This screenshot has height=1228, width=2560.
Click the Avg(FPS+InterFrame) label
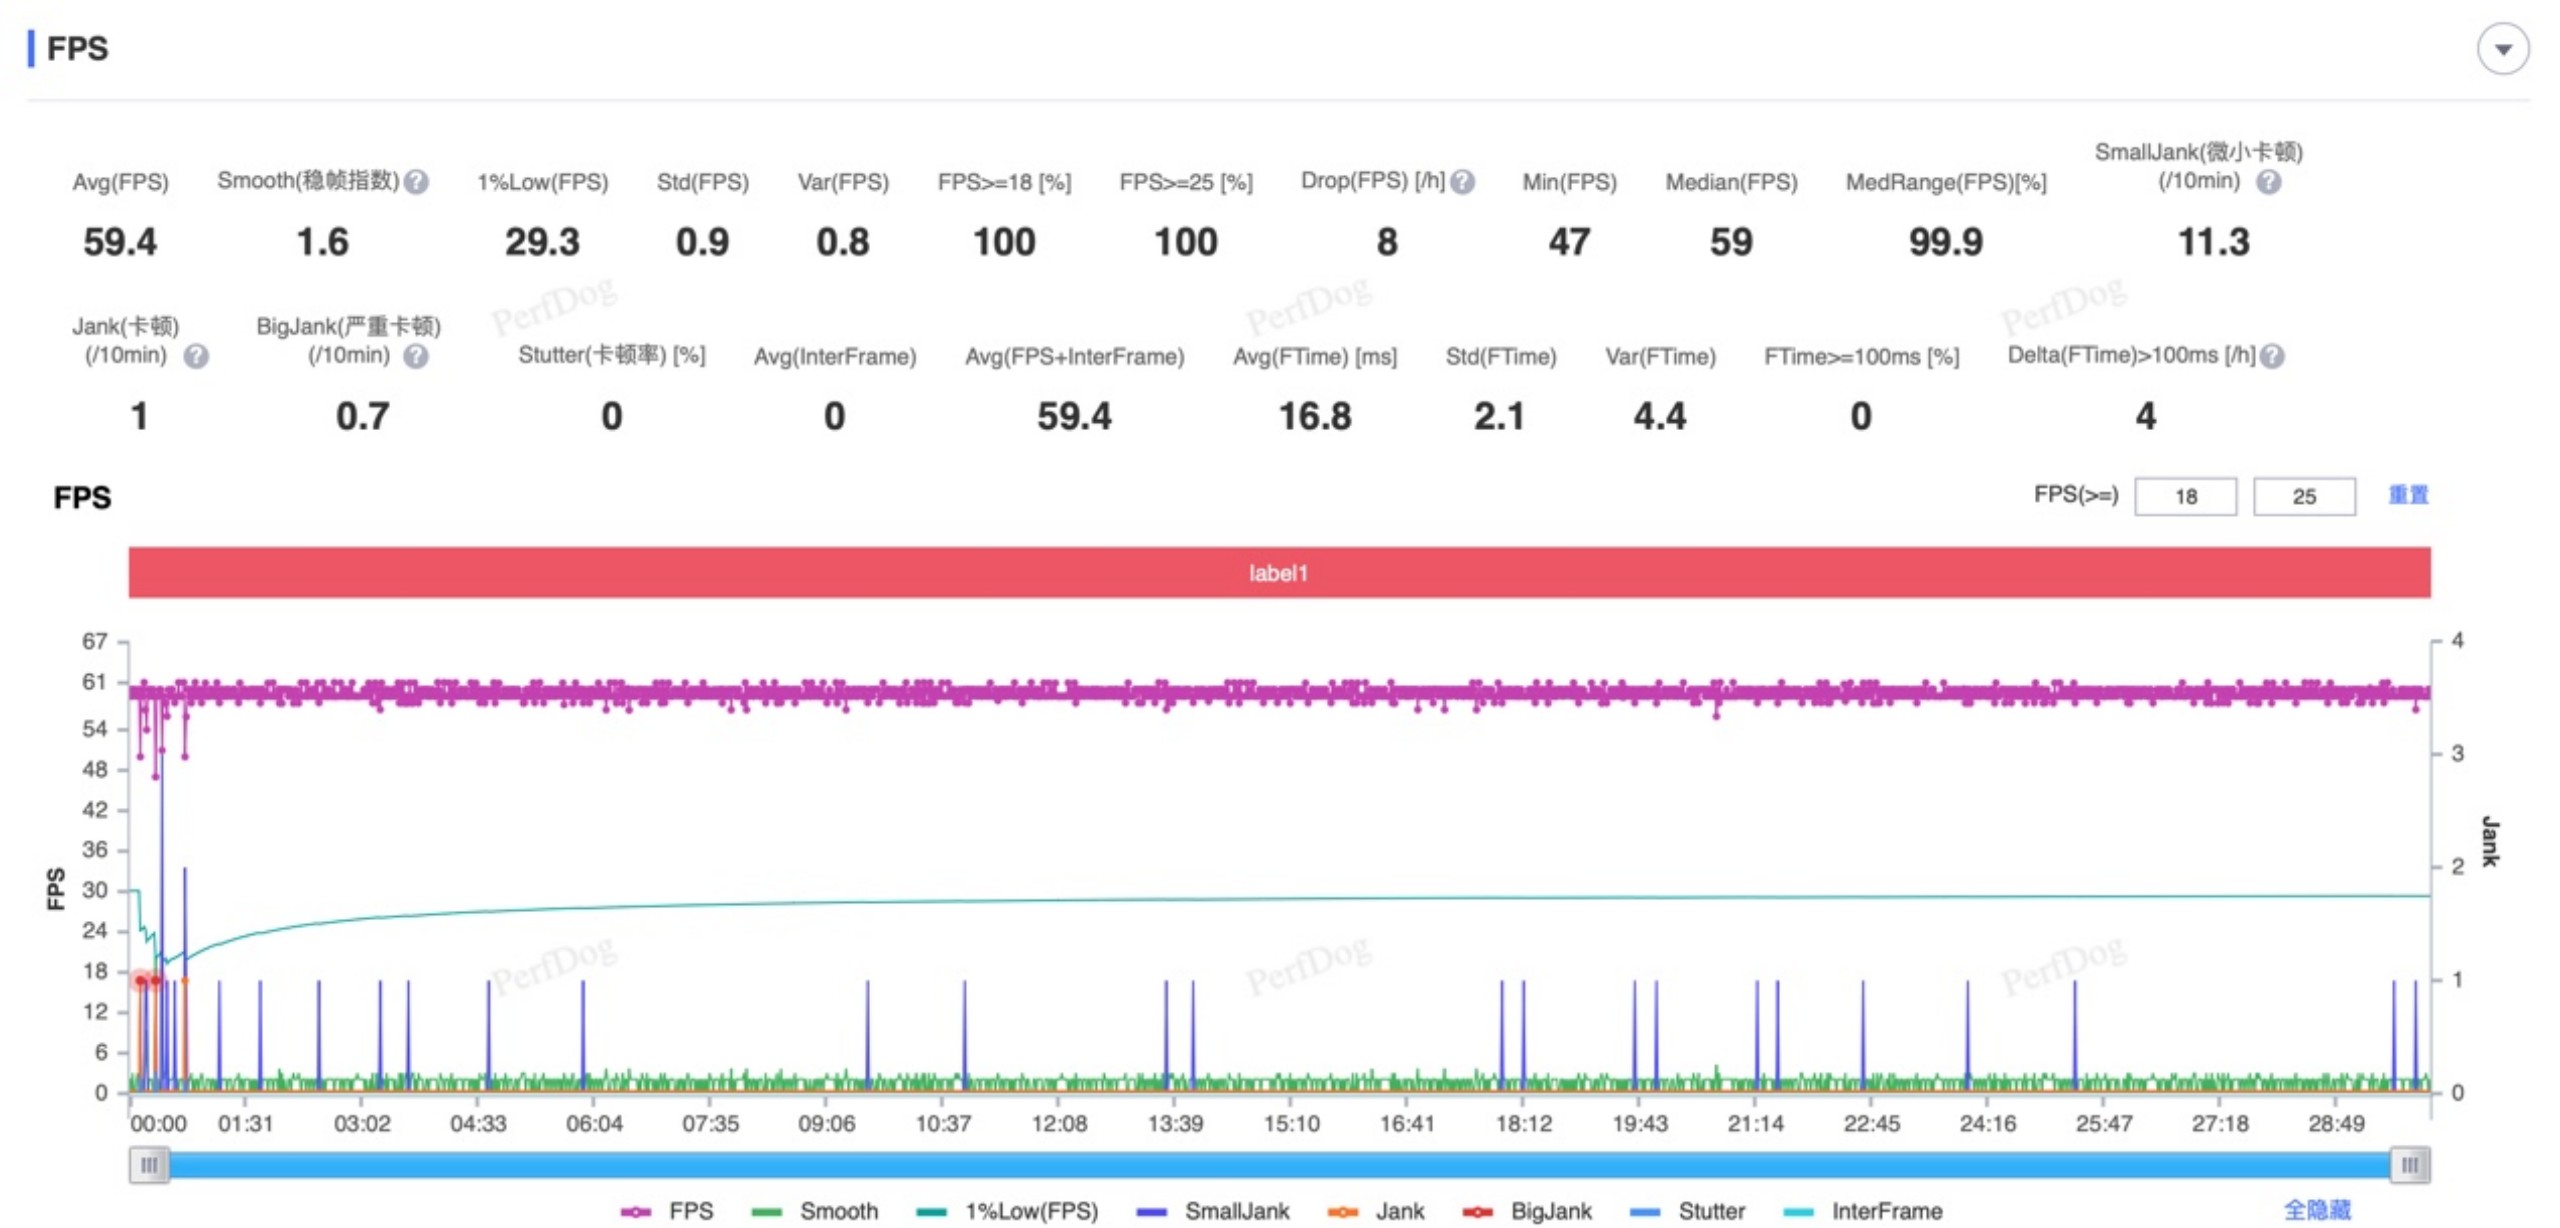pos(1074,356)
